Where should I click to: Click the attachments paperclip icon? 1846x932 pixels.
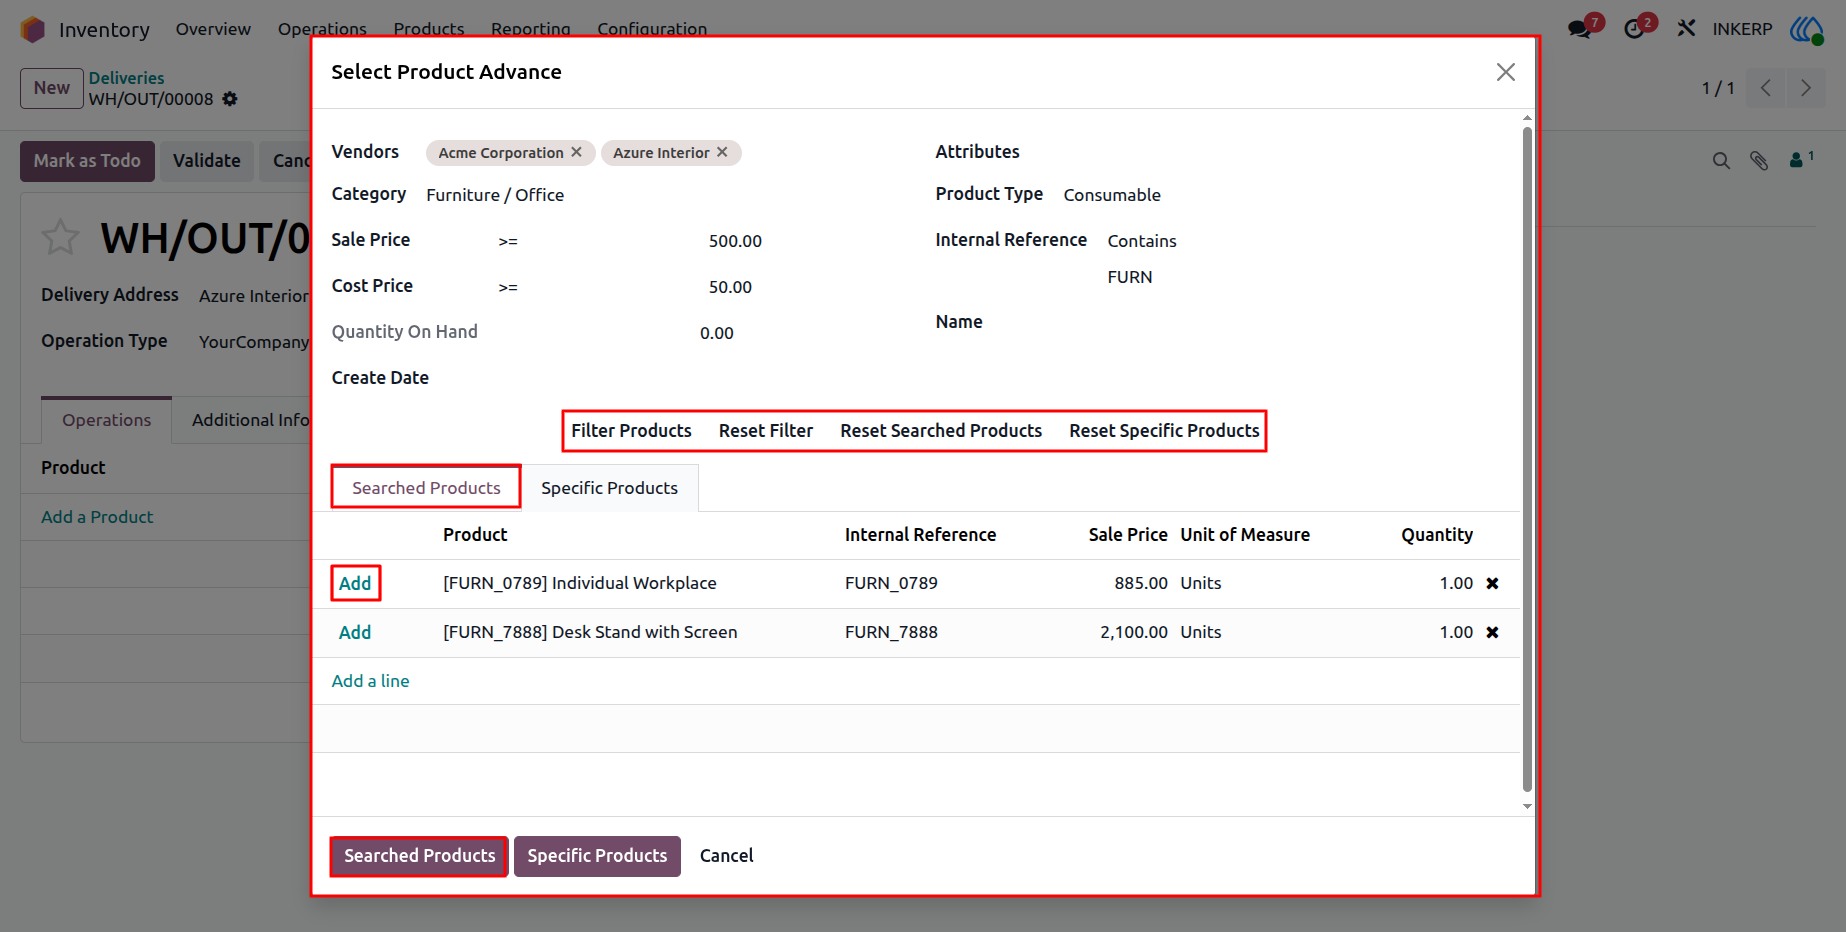tap(1759, 160)
